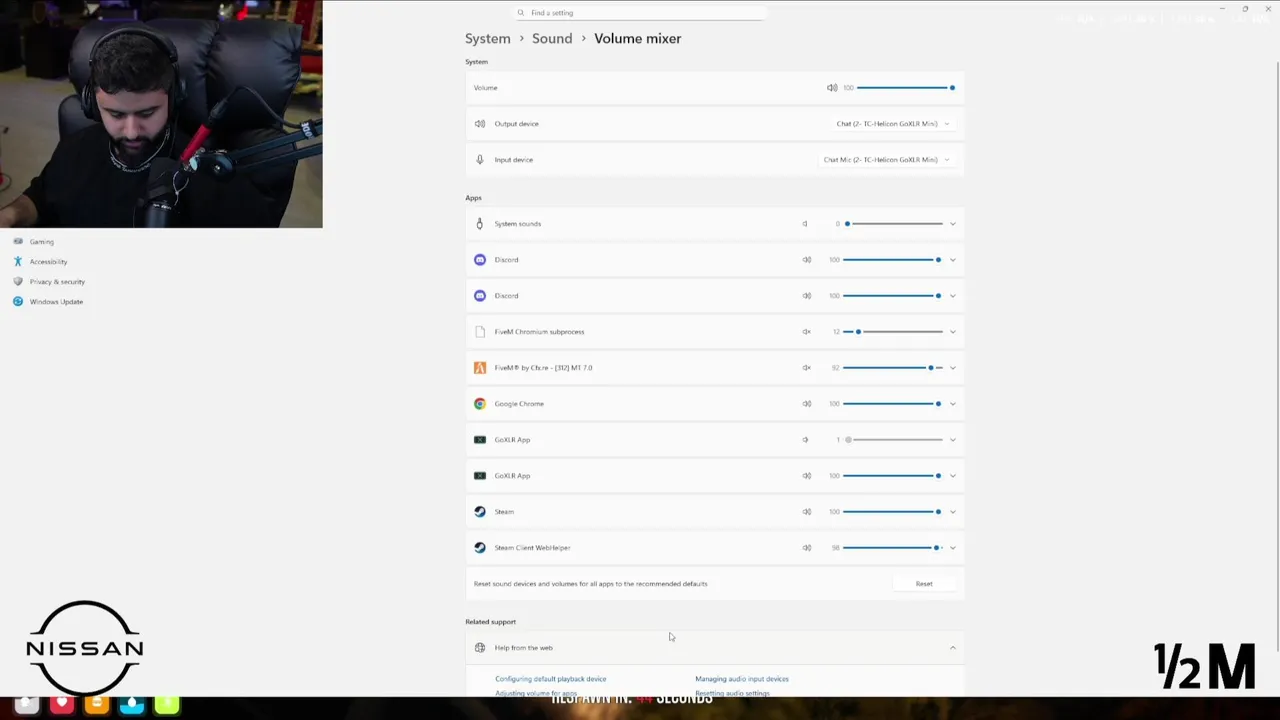
Task: Expand the System sounds row
Action: click(952, 224)
